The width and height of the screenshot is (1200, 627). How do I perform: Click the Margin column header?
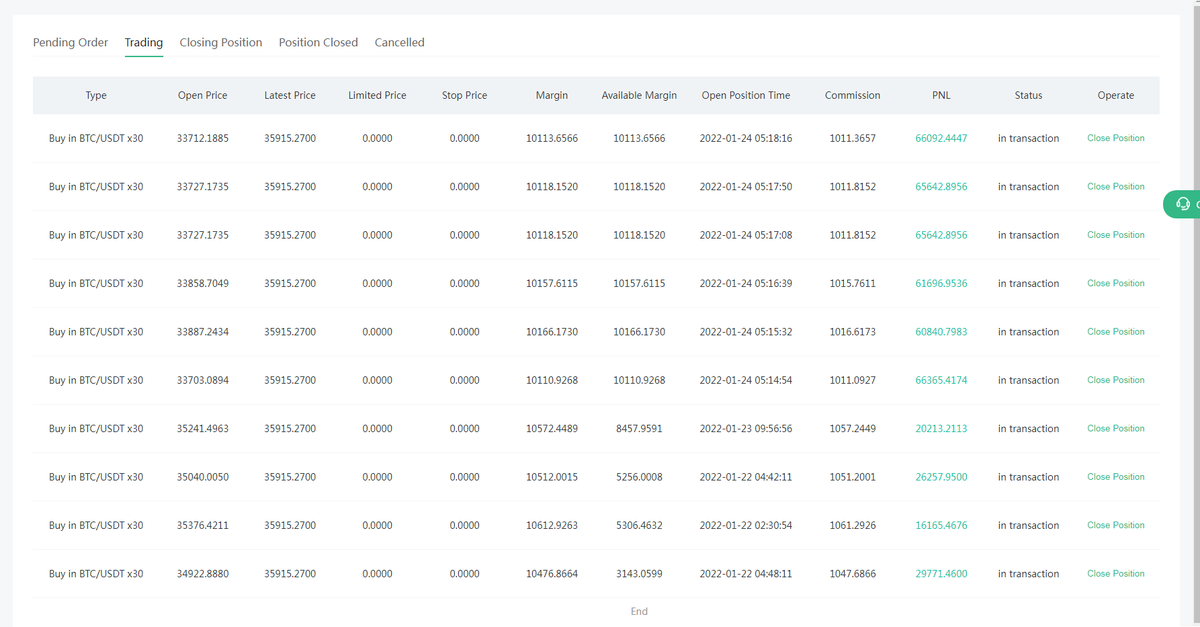[x=552, y=95]
